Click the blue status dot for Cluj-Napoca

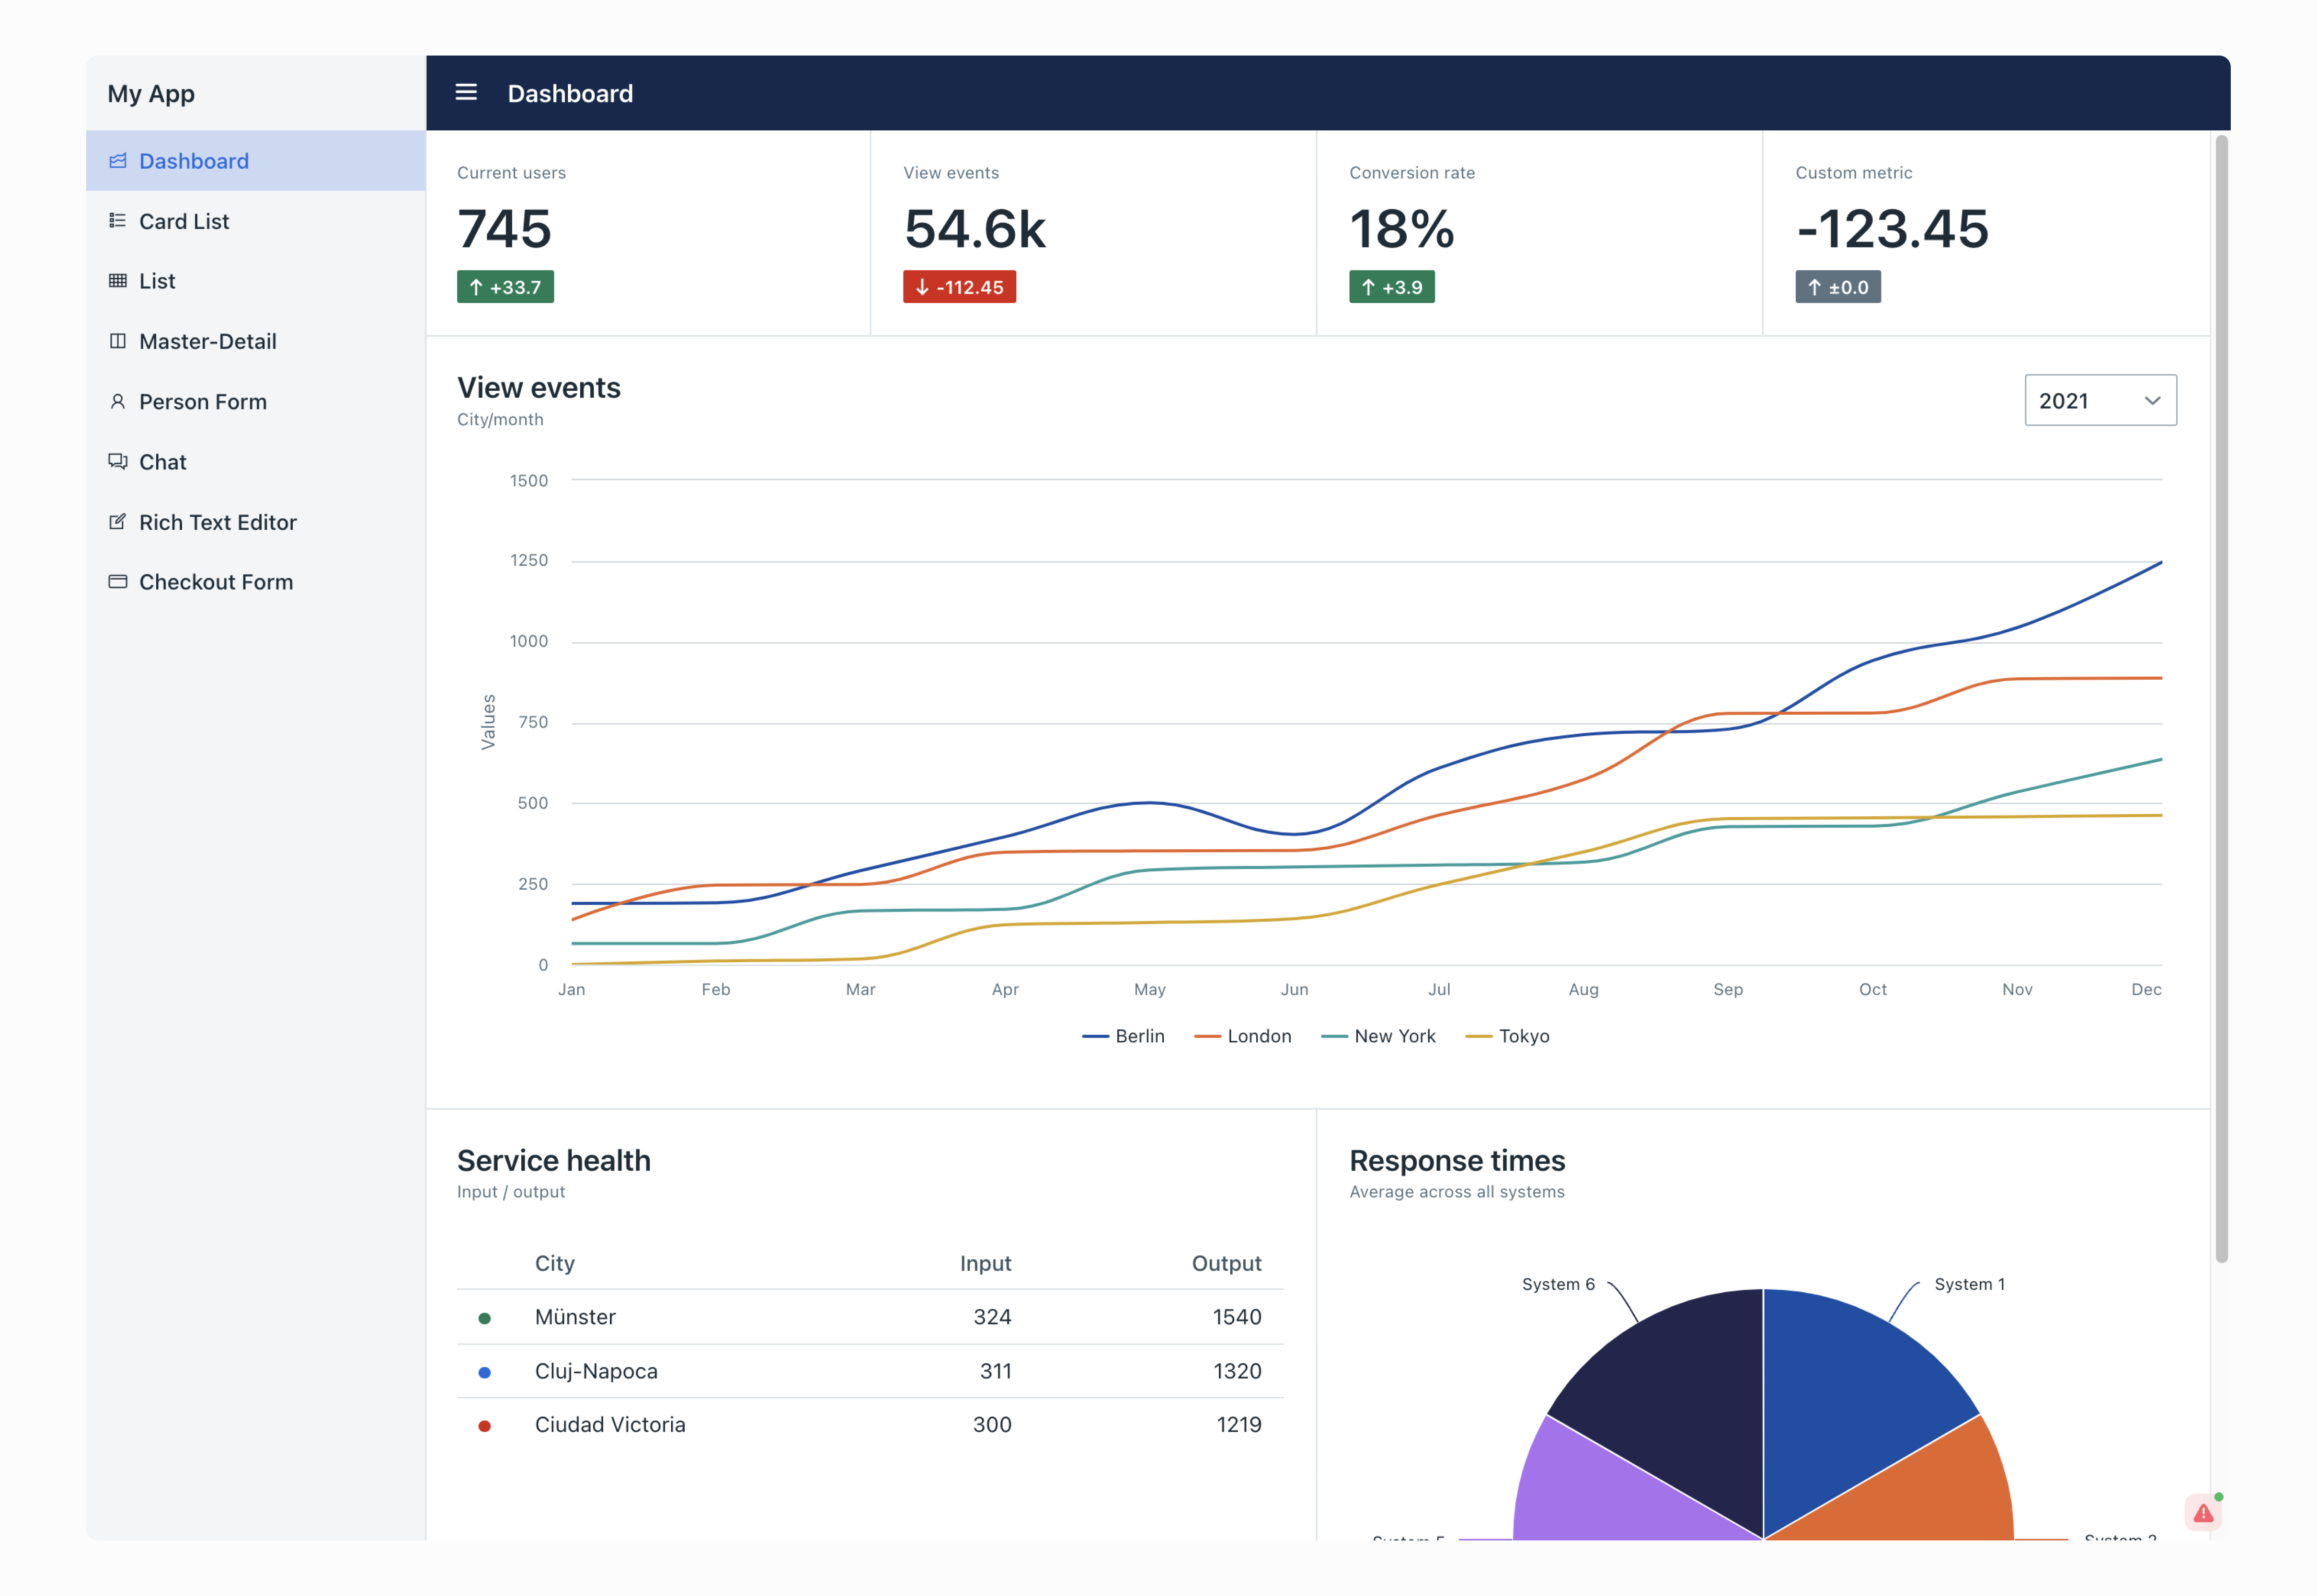coord(484,1372)
